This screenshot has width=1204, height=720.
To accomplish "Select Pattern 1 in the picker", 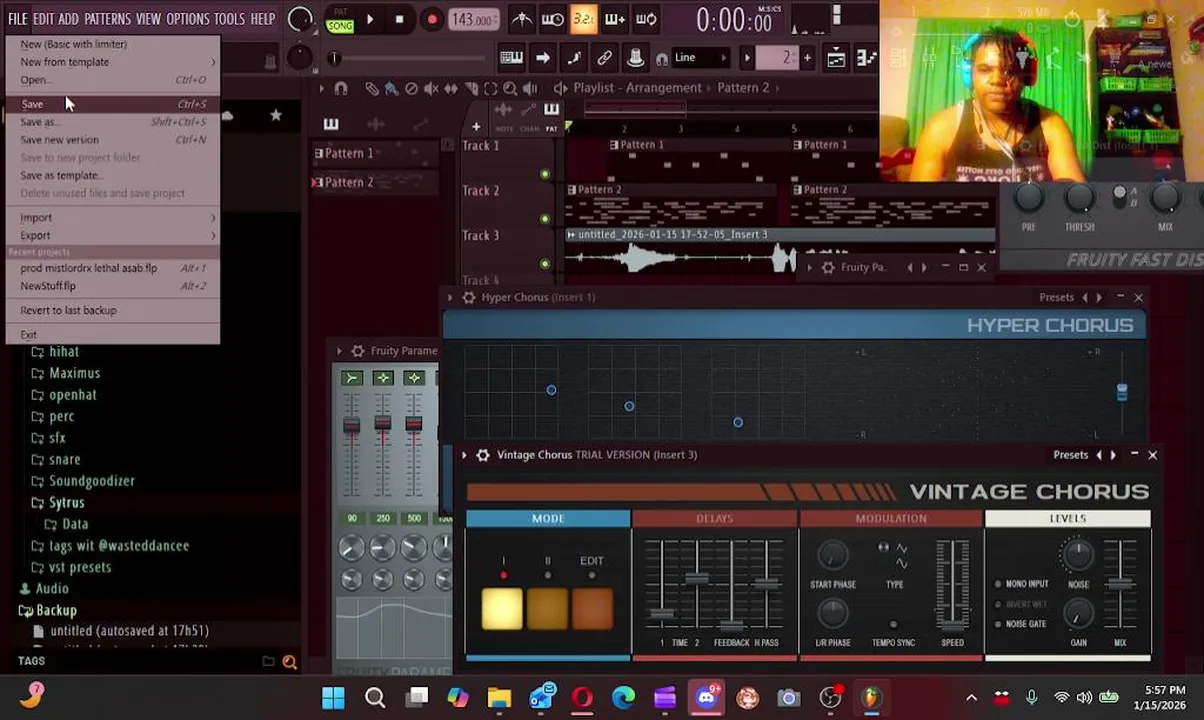I will [x=375, y=153].
